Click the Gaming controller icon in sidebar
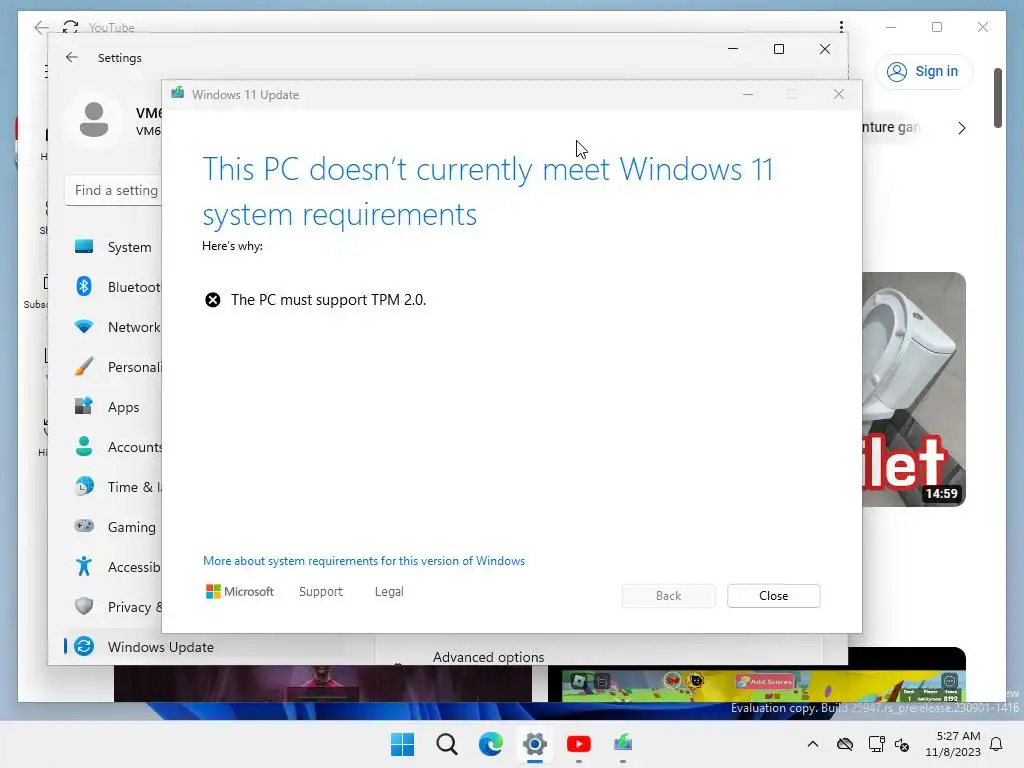 (84, 526)
